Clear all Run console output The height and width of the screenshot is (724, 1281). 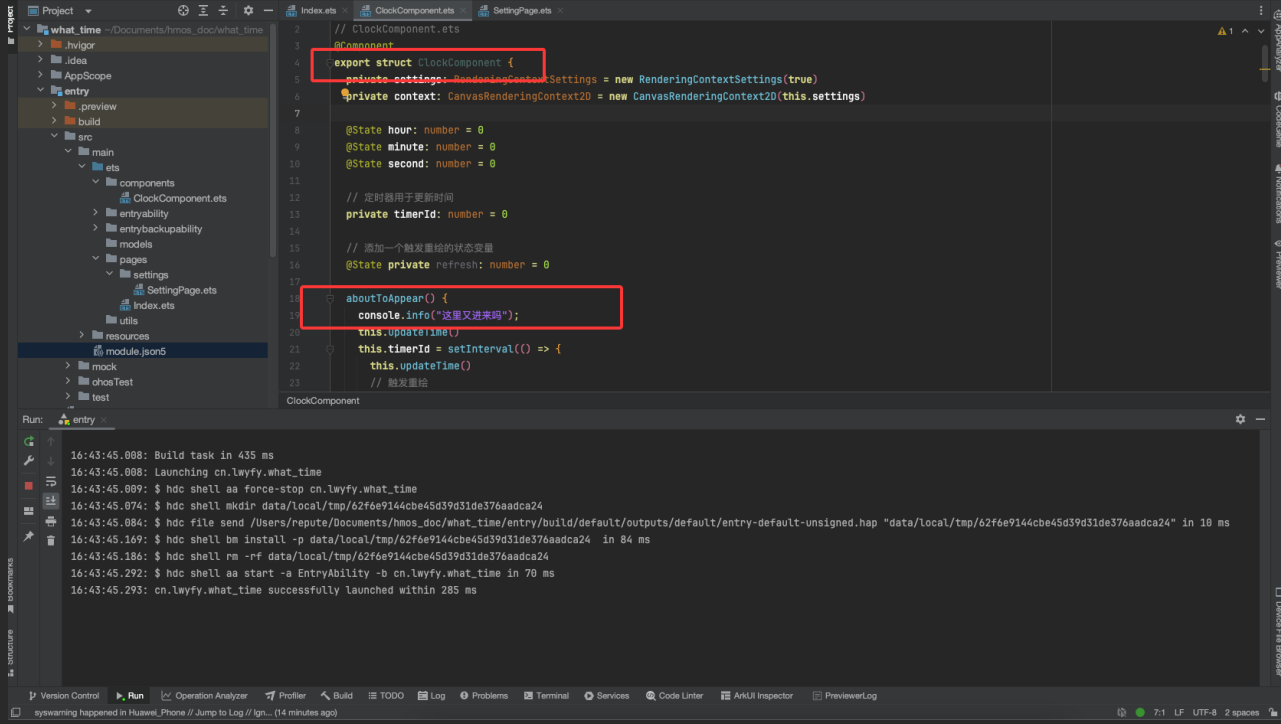51,540
